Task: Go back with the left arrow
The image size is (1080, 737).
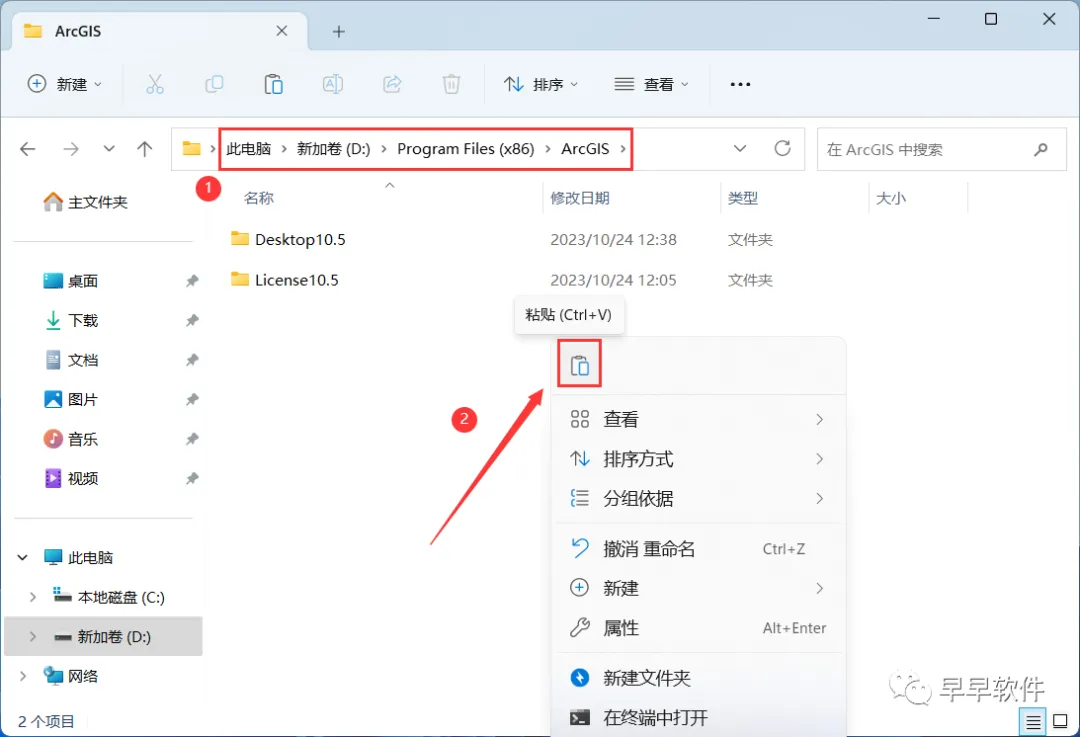Action: click(x=28, y=149)
